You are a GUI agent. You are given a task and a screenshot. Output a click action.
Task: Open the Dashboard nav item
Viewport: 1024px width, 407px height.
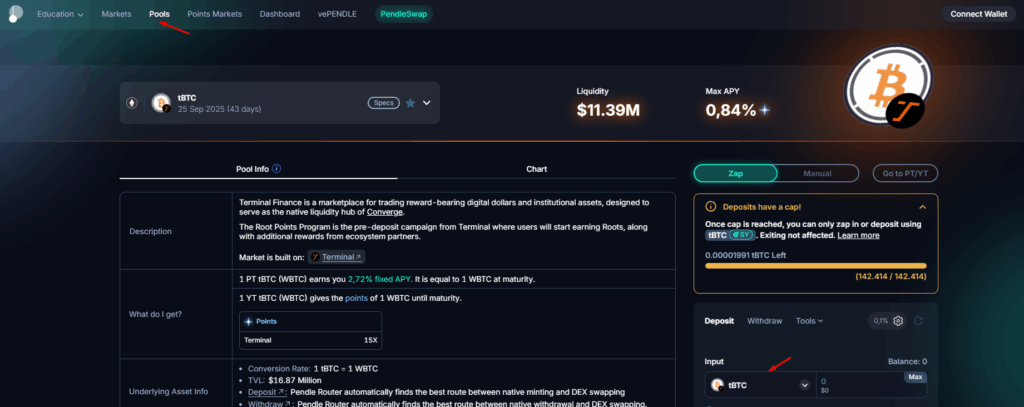coord(280,14)
